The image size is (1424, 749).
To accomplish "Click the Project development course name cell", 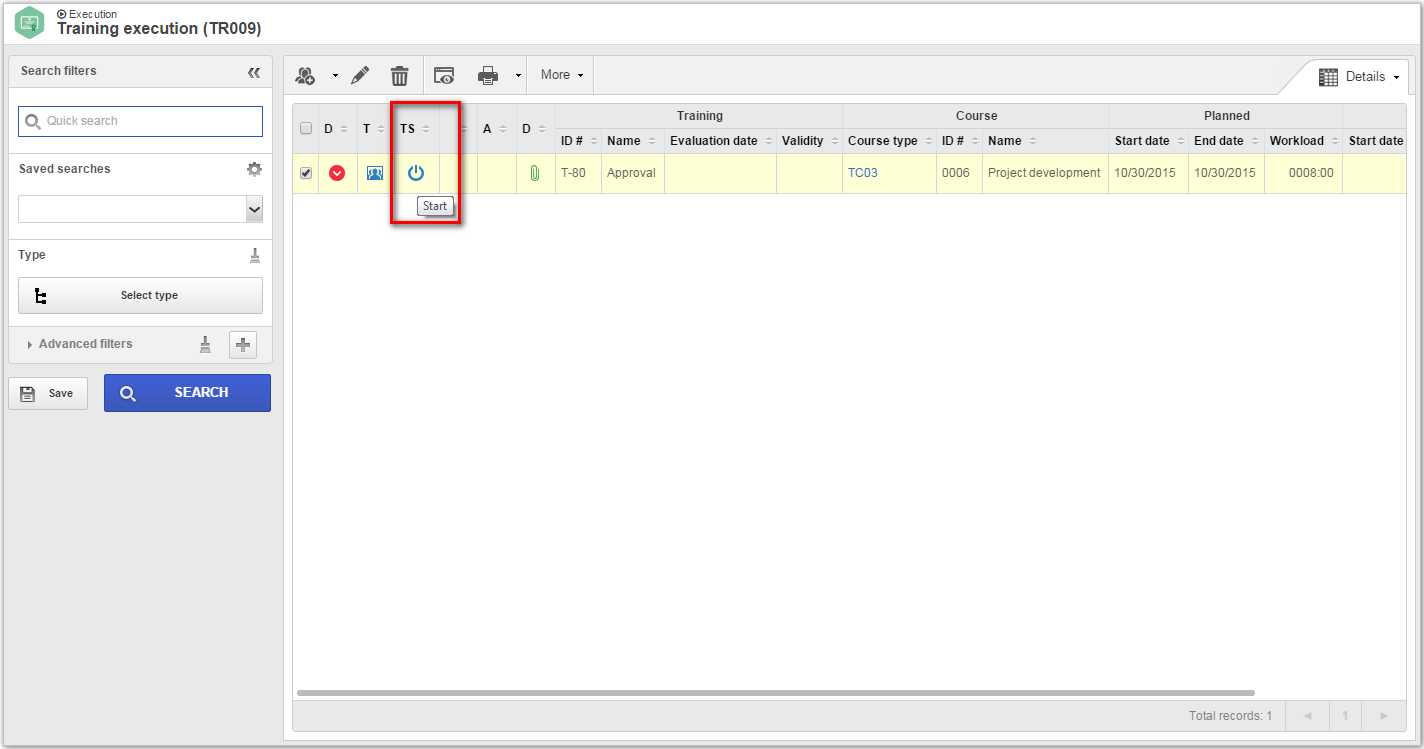I will coord(1045,173).
